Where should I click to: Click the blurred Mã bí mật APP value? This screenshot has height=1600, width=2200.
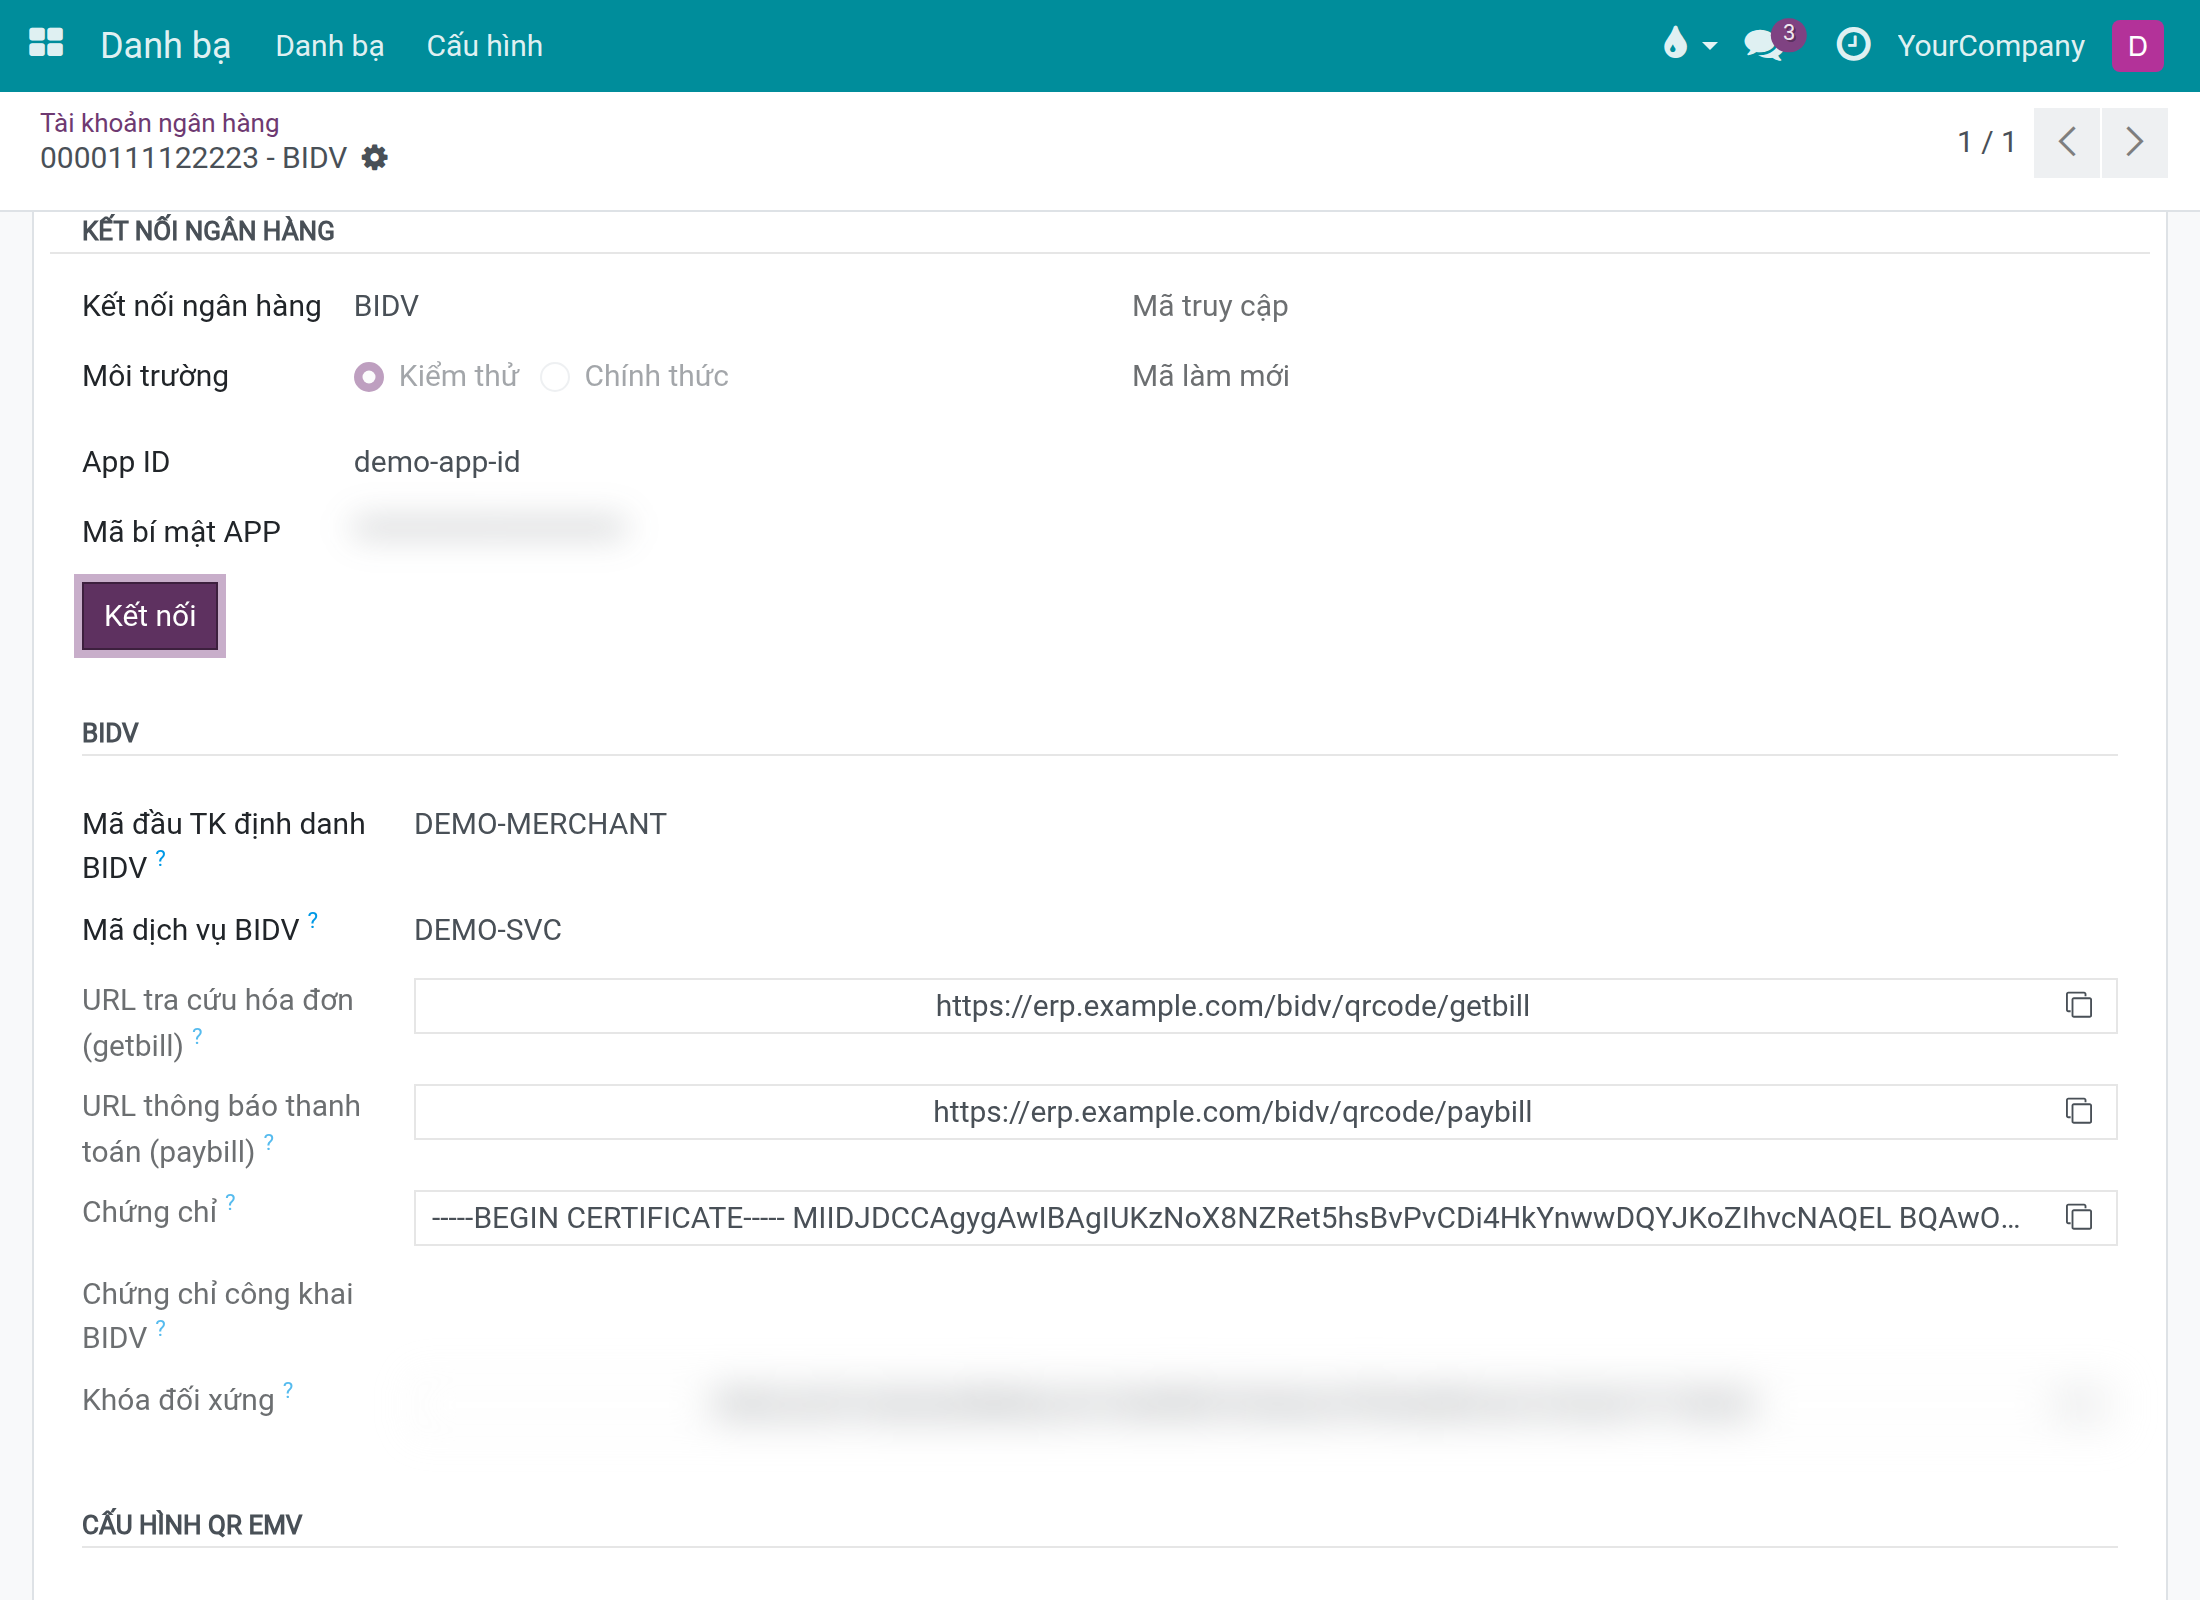point(492,526)
